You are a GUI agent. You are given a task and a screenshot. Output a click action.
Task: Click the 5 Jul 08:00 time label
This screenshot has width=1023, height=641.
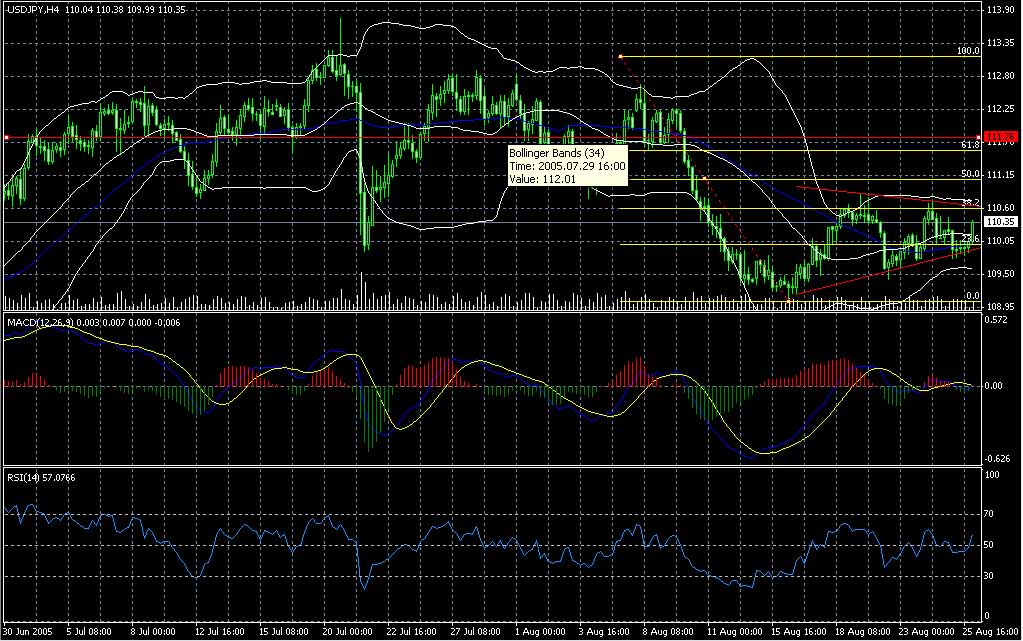click(x=89, y=632)
